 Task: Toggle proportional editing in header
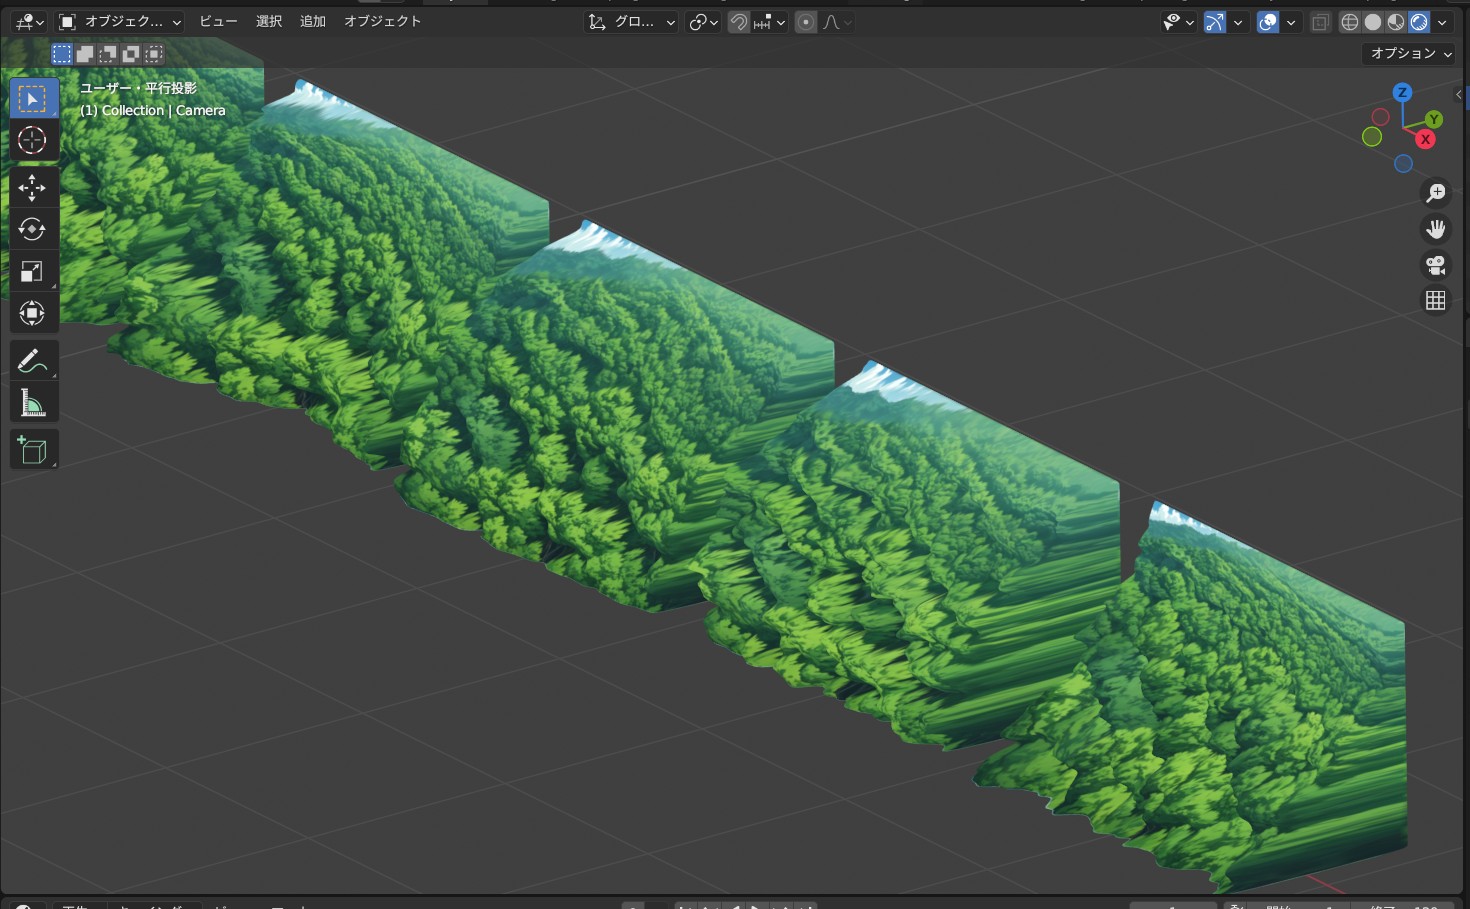(x=806, y=22)
